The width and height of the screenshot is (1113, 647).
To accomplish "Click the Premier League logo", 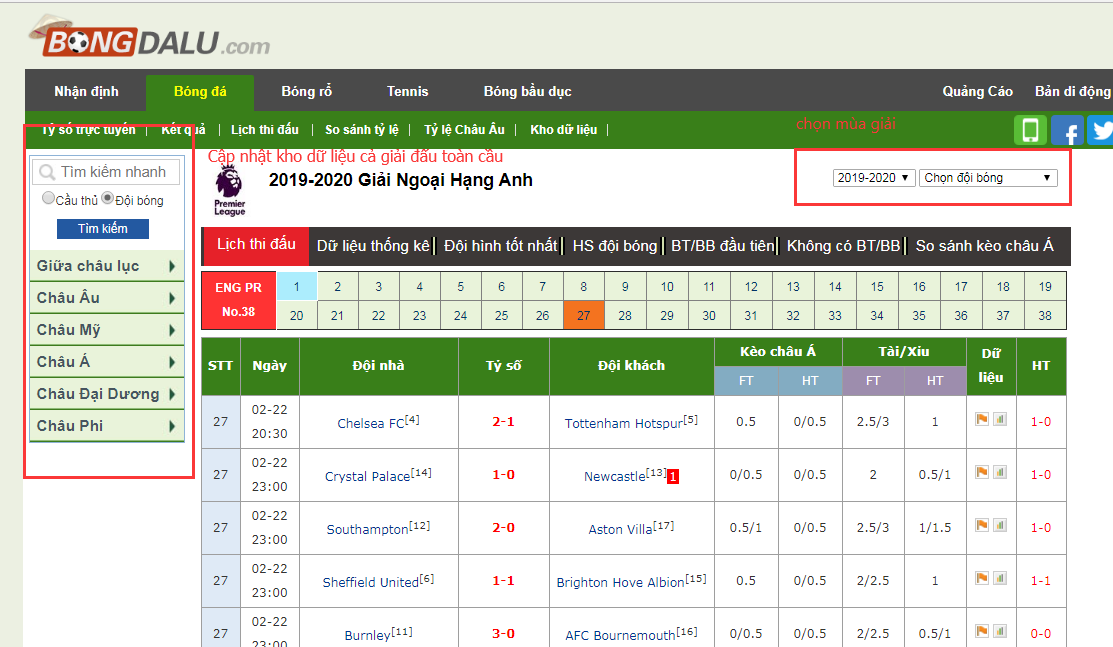I will [x=229, y=190].
